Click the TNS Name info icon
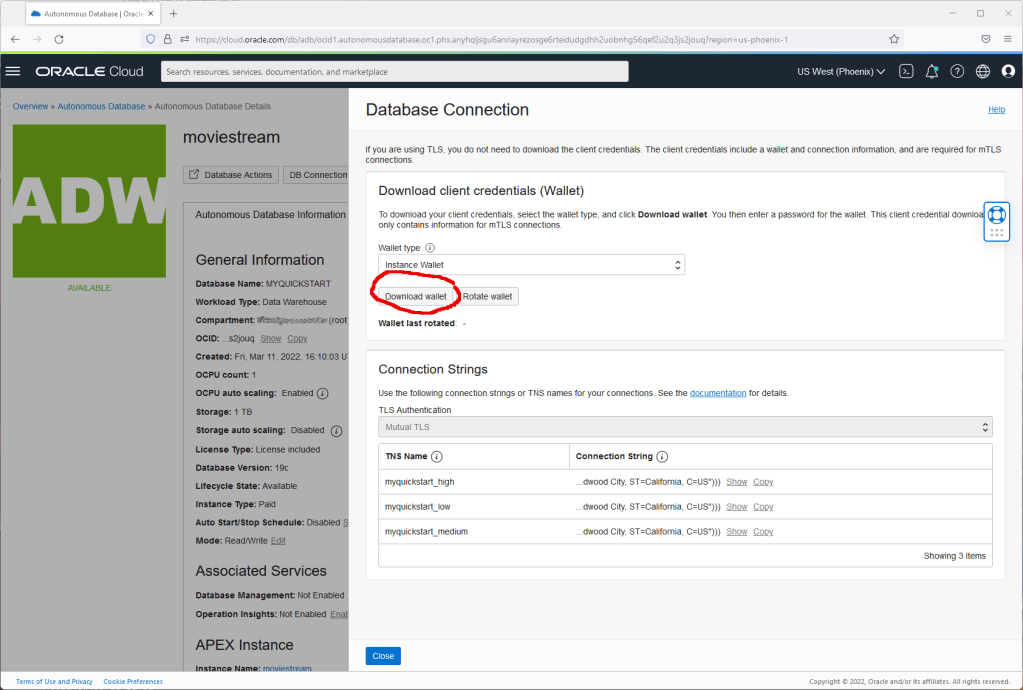Image resolution: width=1023 pixels, height=690 pixels. click(437, 457)
